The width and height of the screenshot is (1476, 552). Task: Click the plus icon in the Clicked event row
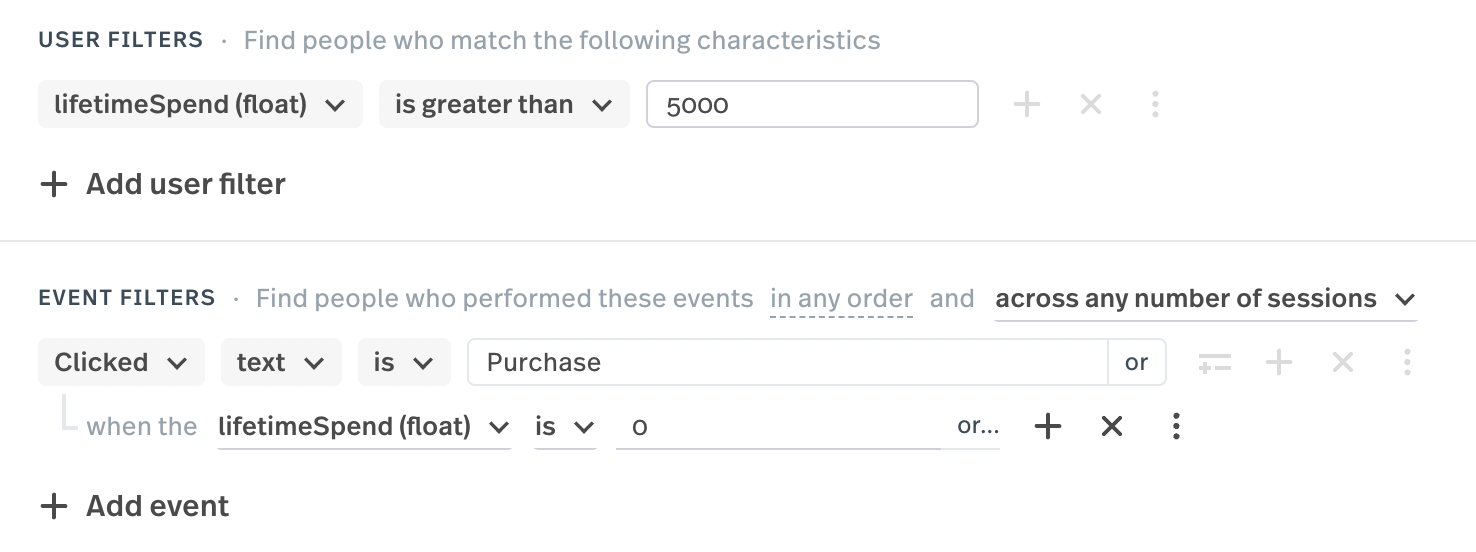pos(1279,362)
